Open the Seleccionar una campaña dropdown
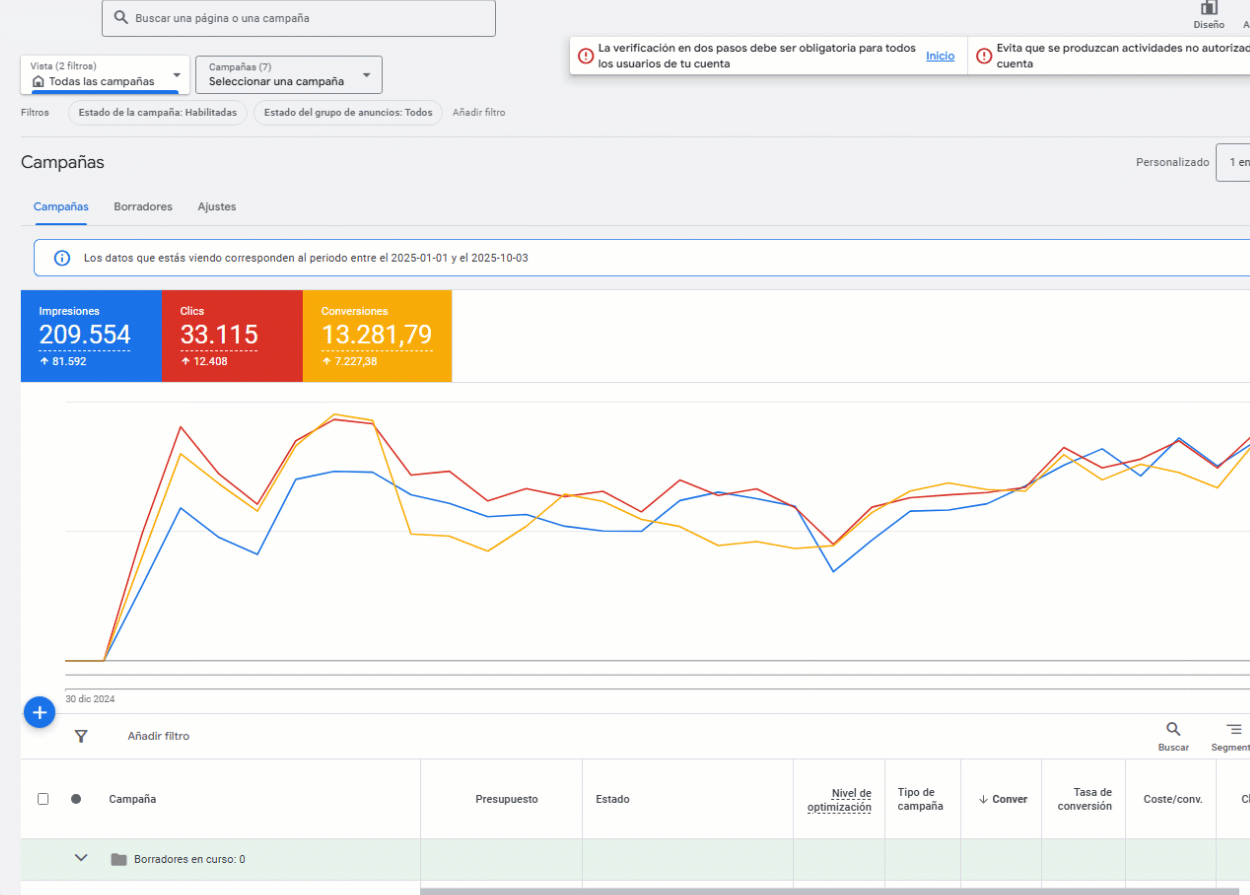Viewport: 1250px width, 895px height. point(288,75)
